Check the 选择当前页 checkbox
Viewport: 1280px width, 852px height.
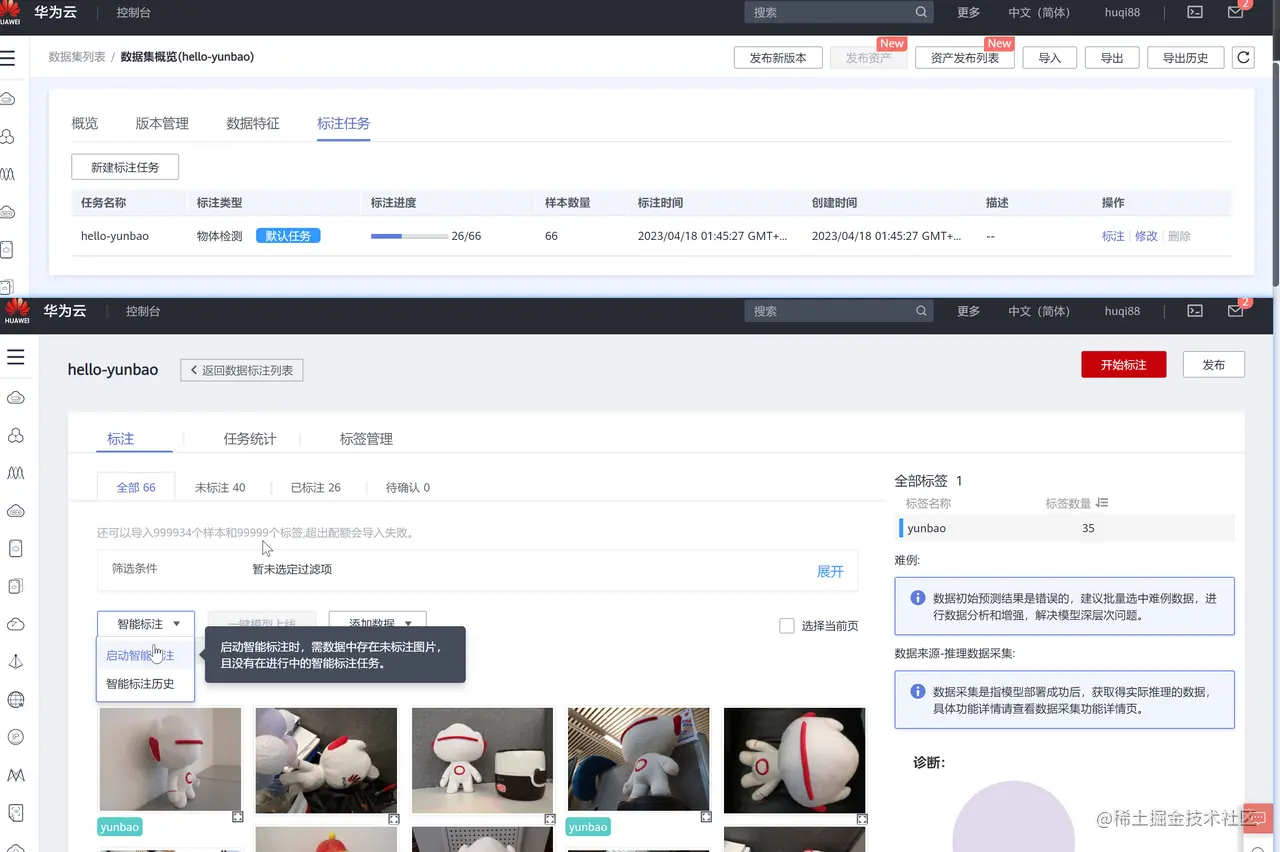click(787, 626)
